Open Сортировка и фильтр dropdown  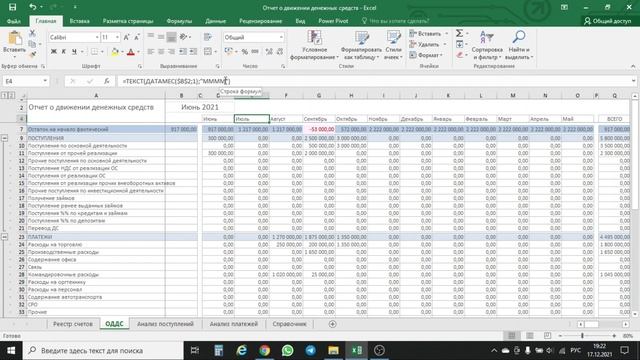pyautogui.click(x=487, y=45)
